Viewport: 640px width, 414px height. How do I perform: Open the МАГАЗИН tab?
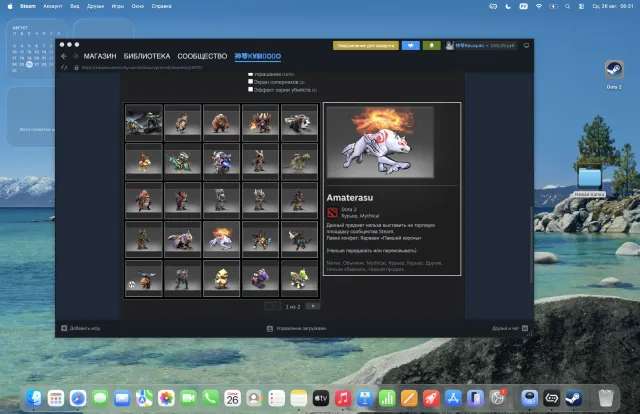click(x=100, y=56)
